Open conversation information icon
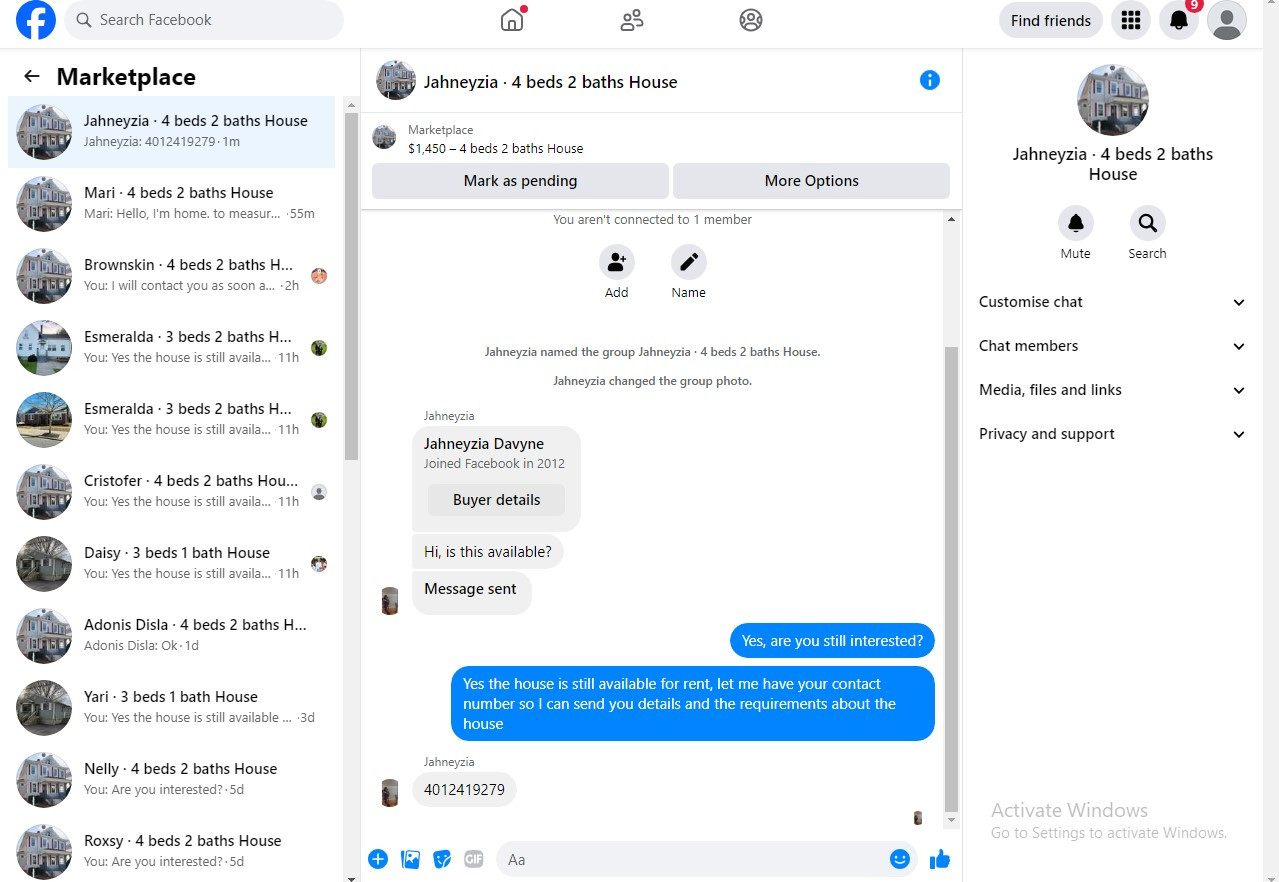The height and width of the screenshot is (882, 1279). click(930, 80)
